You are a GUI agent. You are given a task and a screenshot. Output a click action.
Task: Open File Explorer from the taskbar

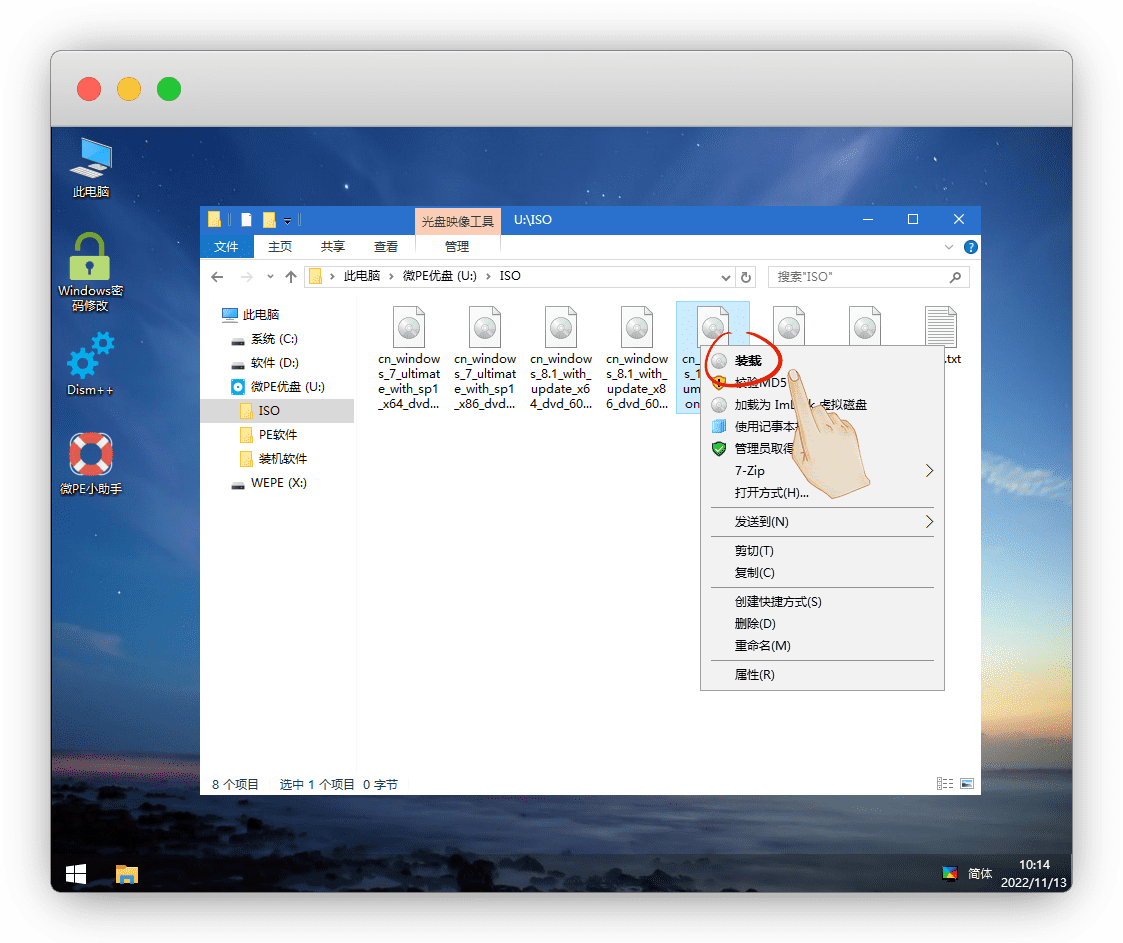(x=126, y=874)
